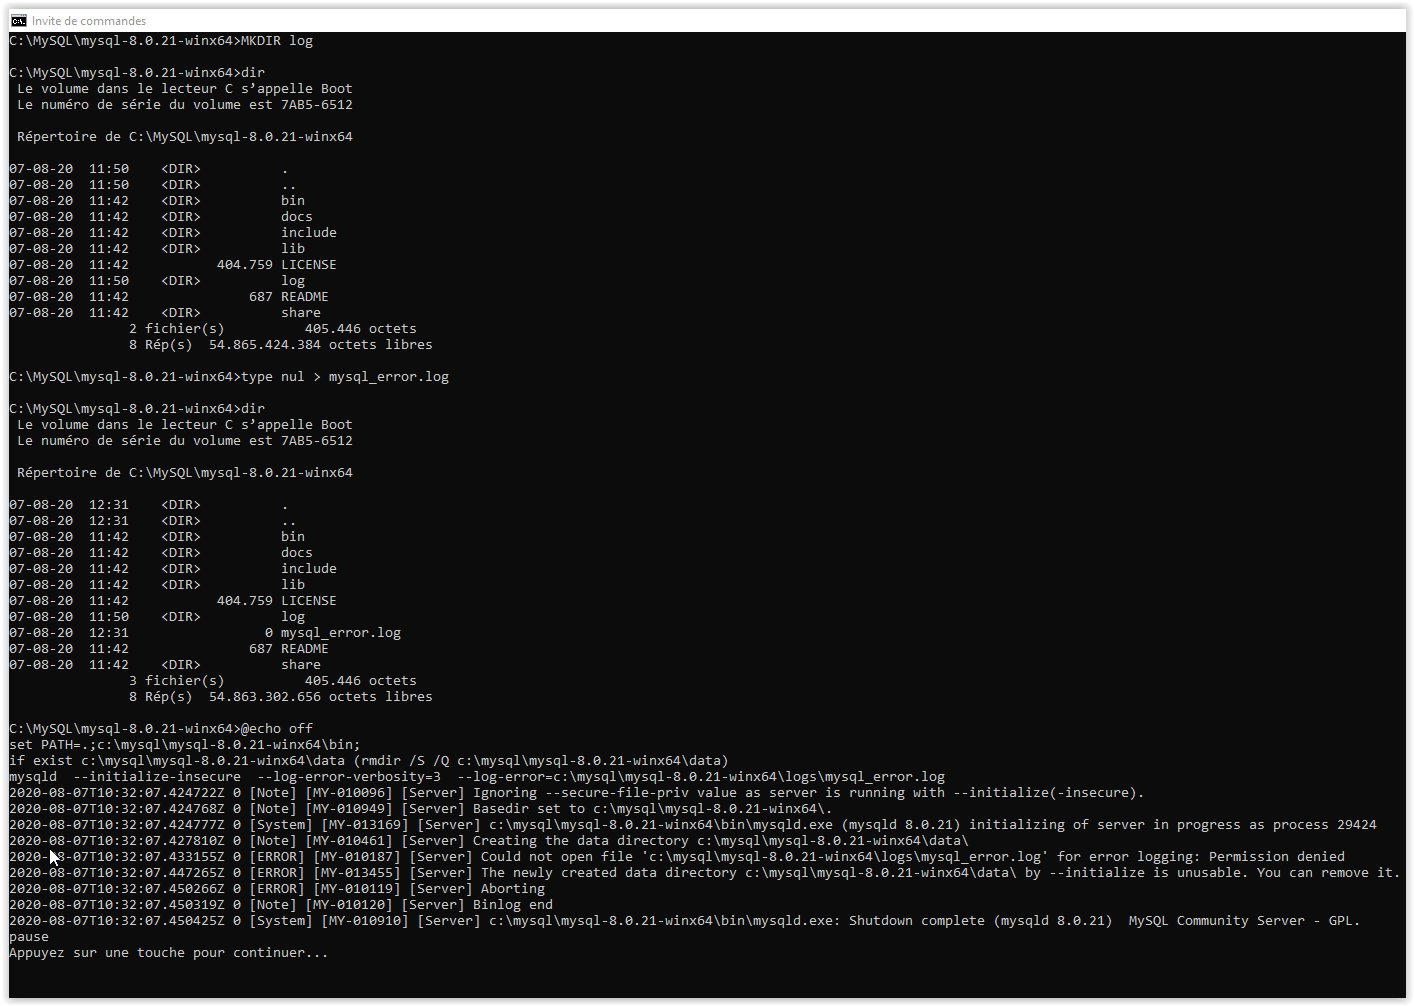Click the 'type nul > mysql_error.log' command
This screenshot has width=1414, height=1006.
pyautogui.click(x=345, y=377)
